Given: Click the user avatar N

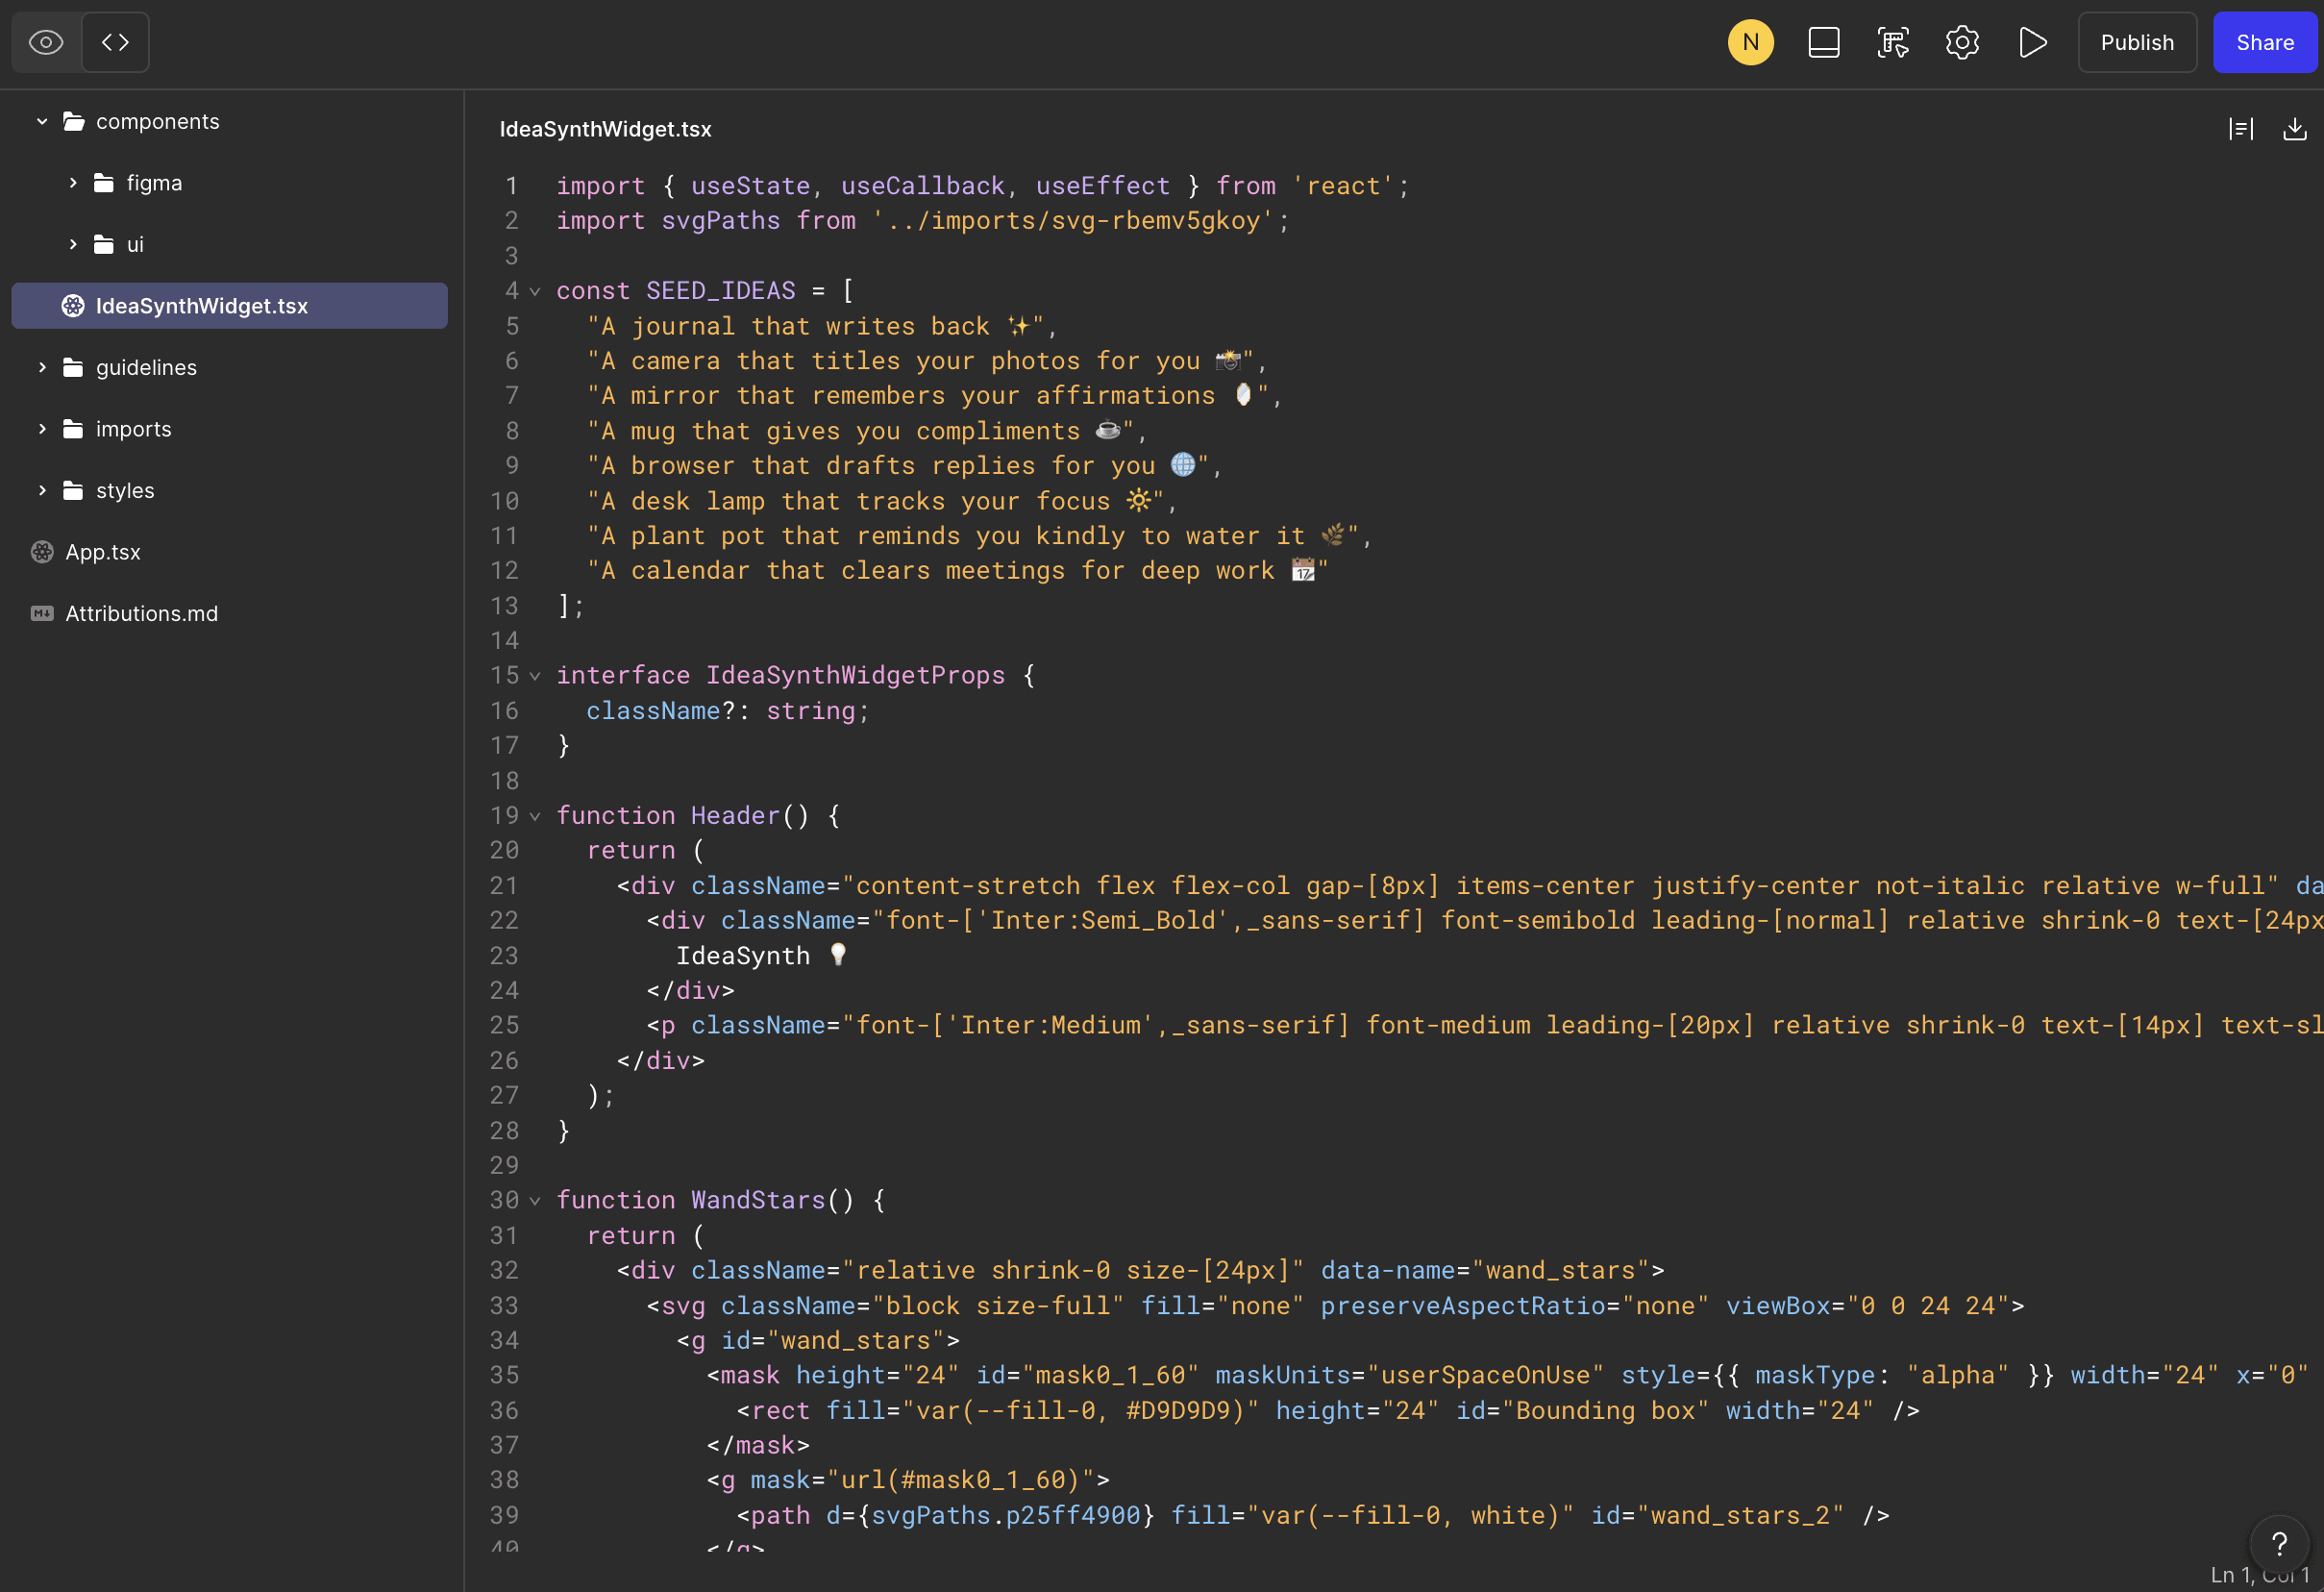Looking at the screenshot, I should (1750, 42).
